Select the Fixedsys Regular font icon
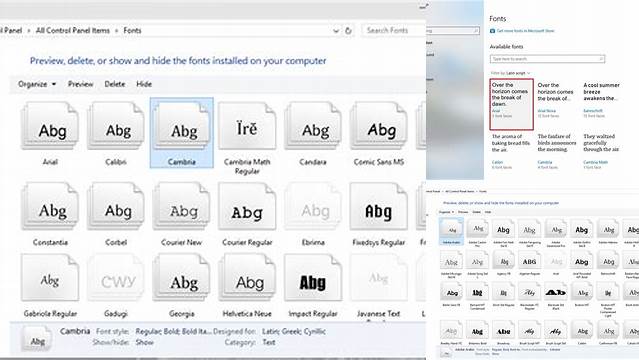 (x=379, y=206)
